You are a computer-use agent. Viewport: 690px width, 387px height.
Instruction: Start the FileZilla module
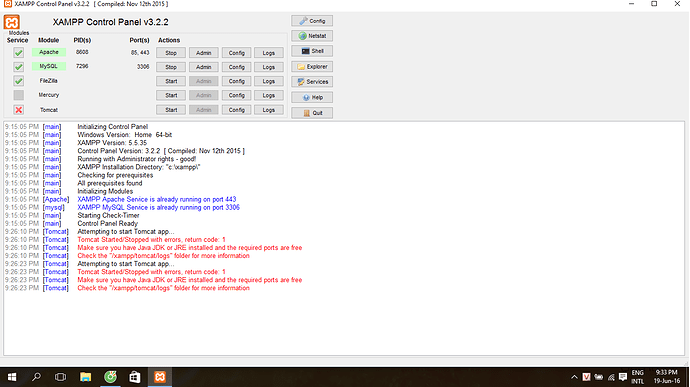(x=171, y=81)
